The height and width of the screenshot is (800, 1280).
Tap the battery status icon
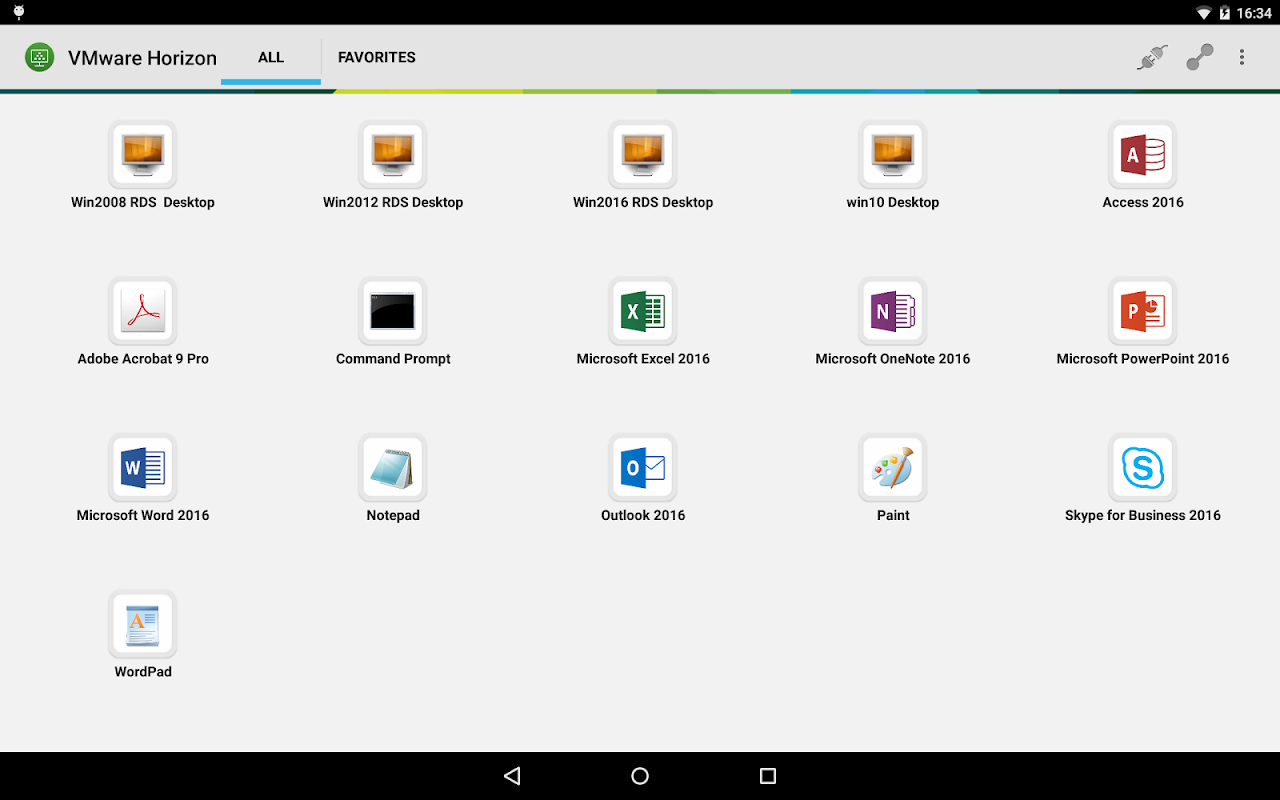(1225, 13)
